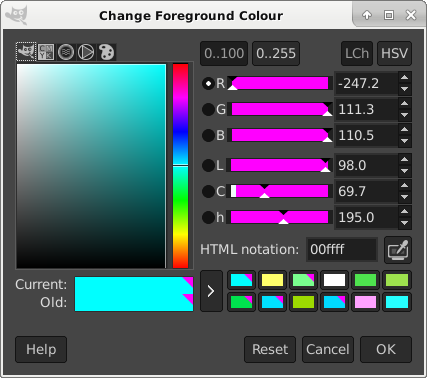Click the C chroma slider bar

point(280,191)
